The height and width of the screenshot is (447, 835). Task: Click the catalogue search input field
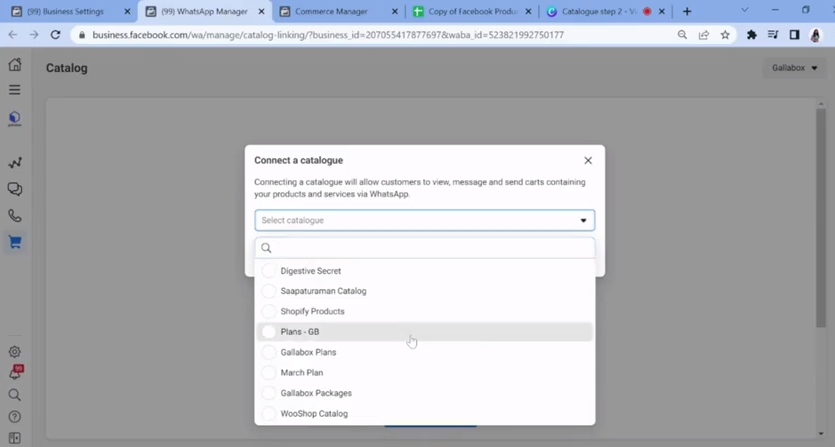tap(424, 248)
